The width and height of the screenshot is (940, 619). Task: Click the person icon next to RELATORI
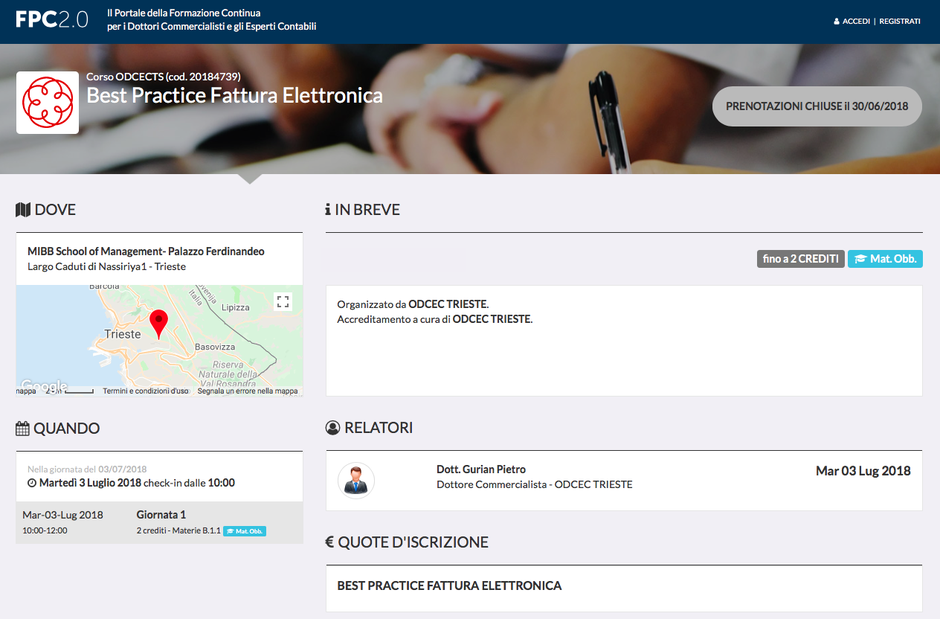click(x=332, y=427)
